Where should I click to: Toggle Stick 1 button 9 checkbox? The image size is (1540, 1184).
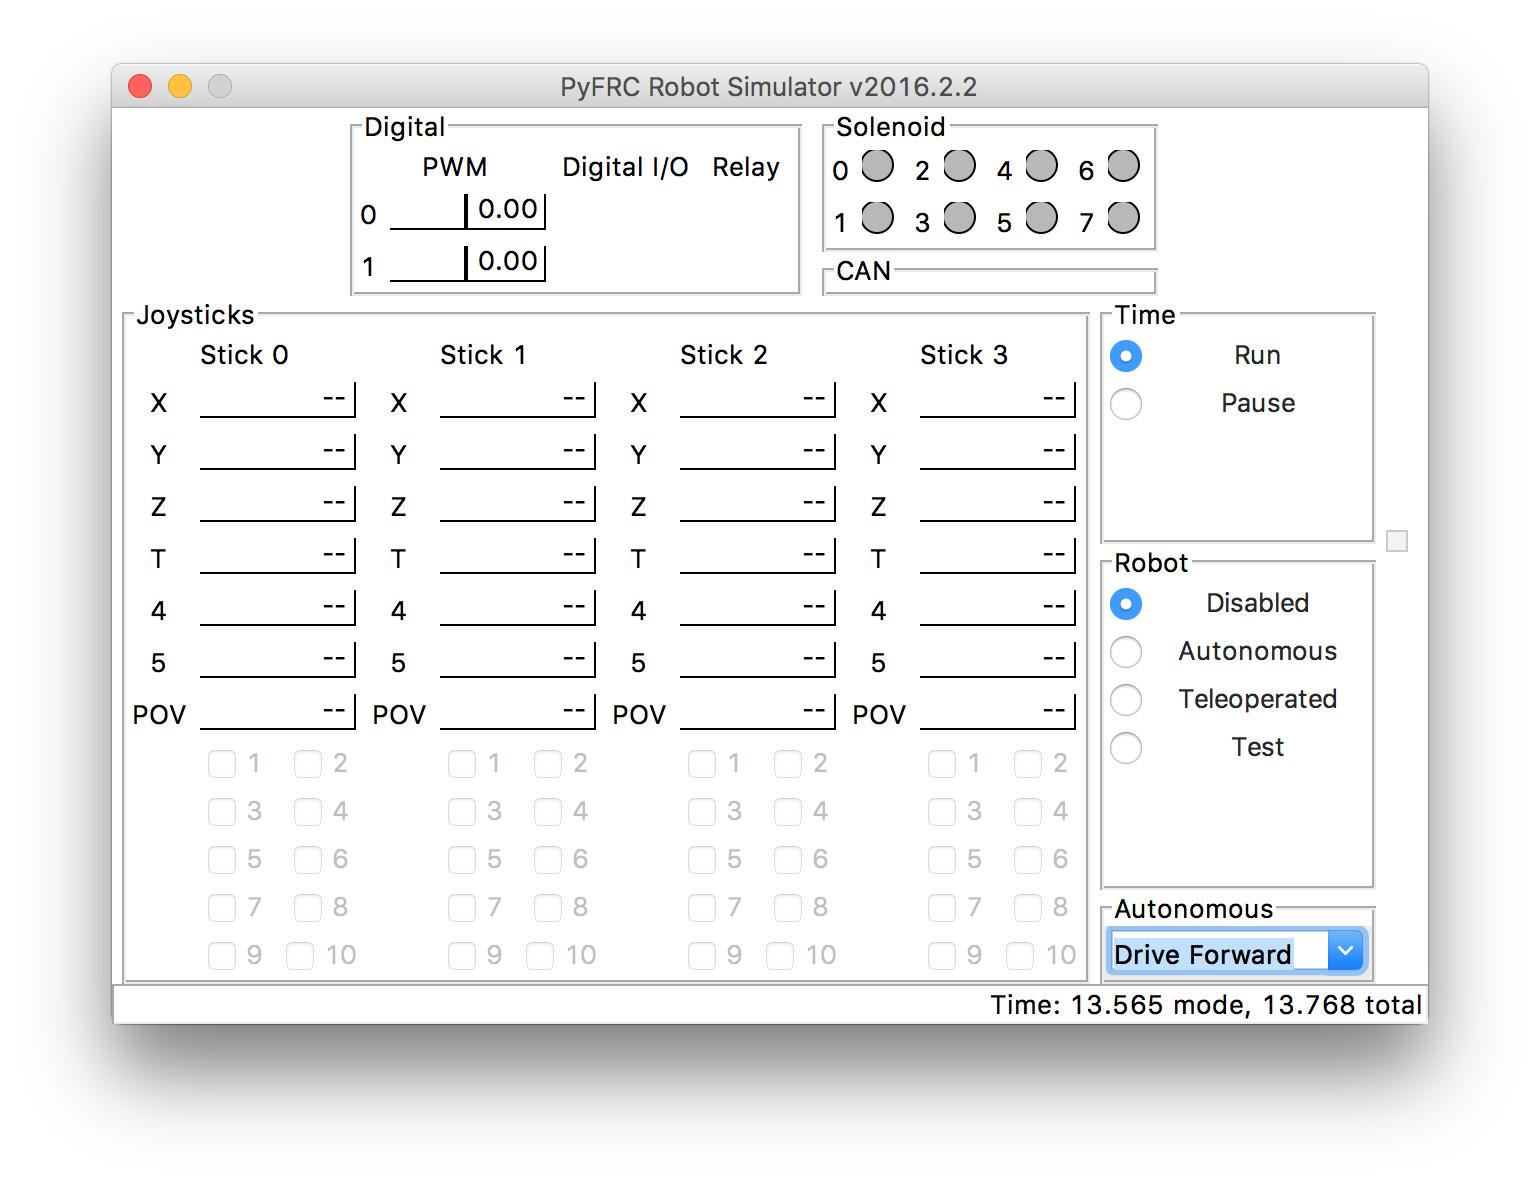[x=462, y=956]
